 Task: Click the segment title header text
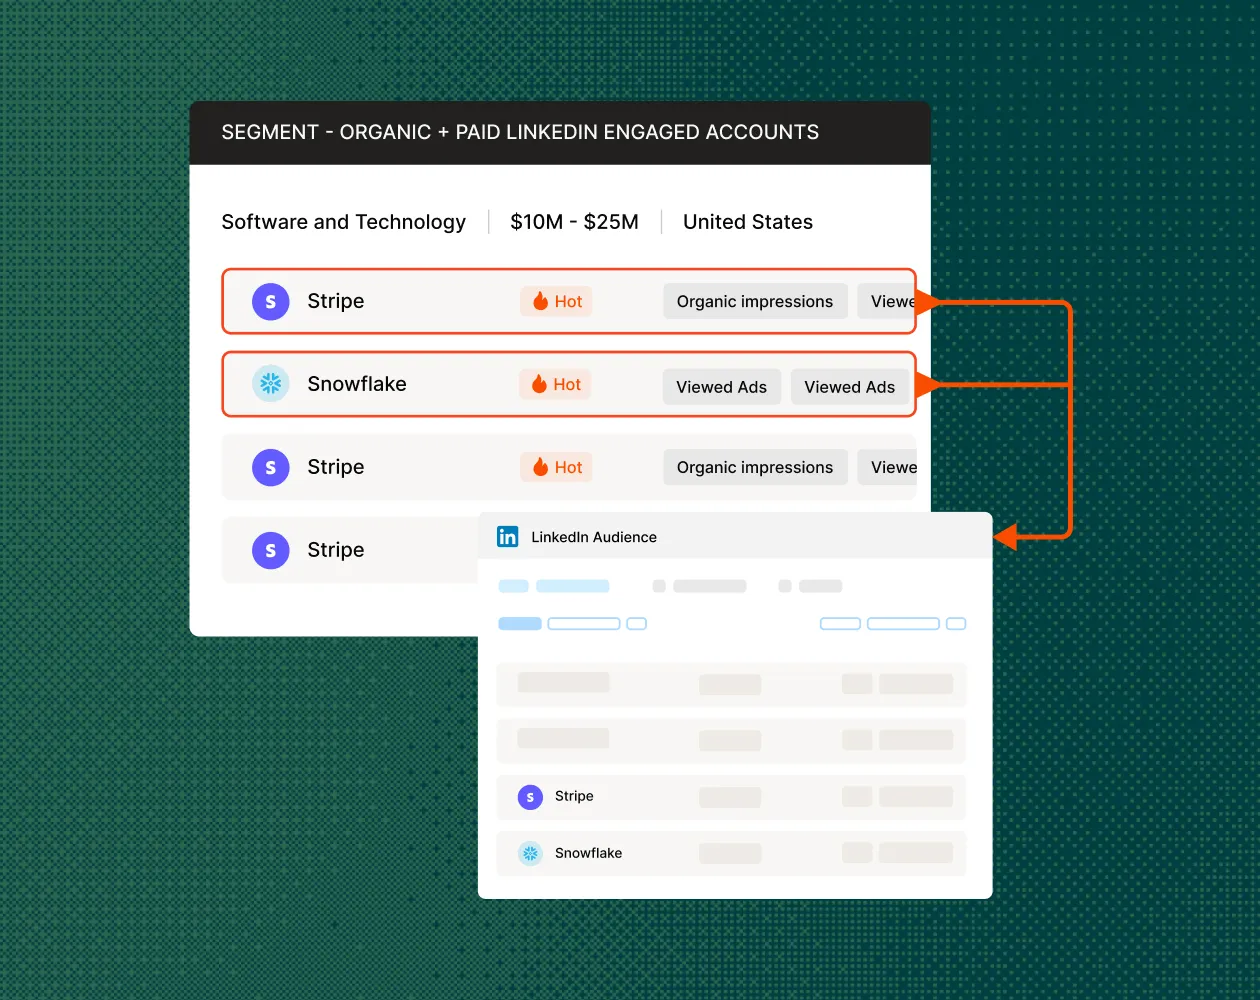(520, 132)
